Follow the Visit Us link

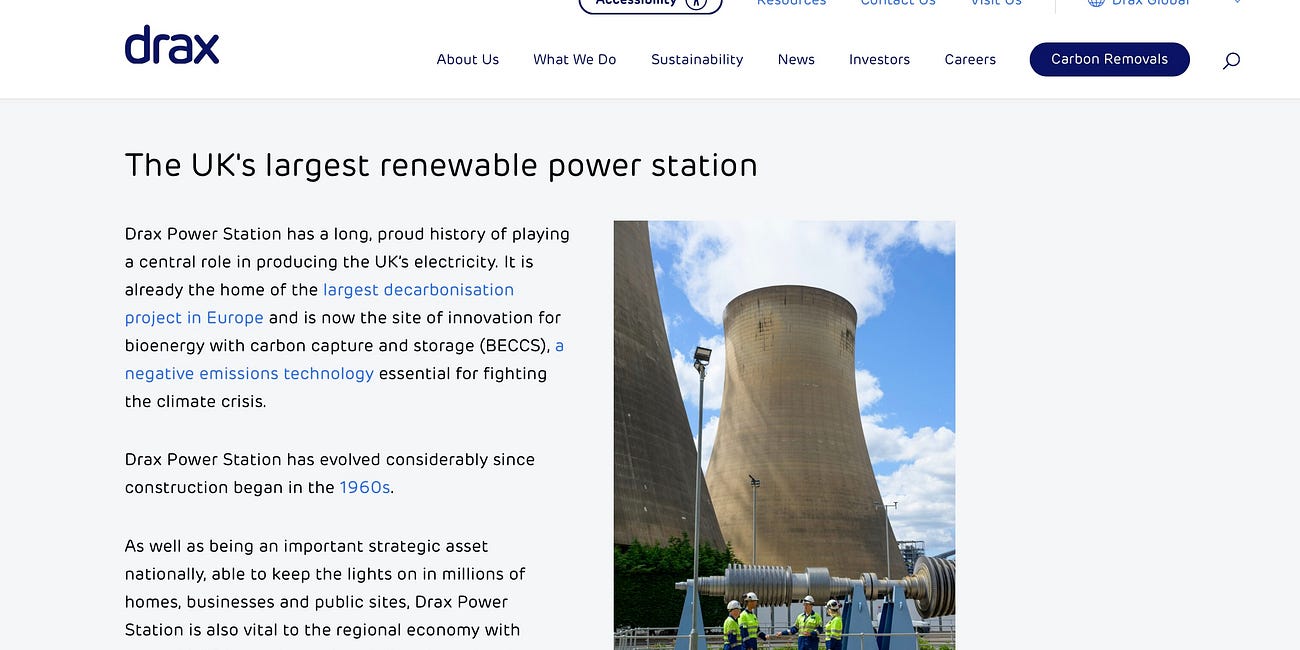(x=996, y=3)
